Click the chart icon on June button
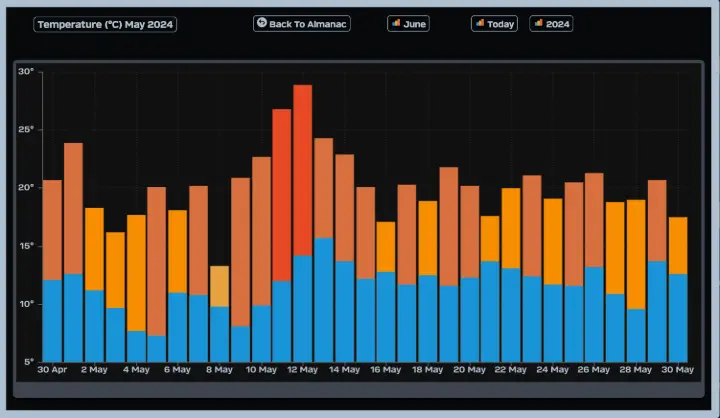The width and height of the screenshot is (720, 418). click(396, 23)
